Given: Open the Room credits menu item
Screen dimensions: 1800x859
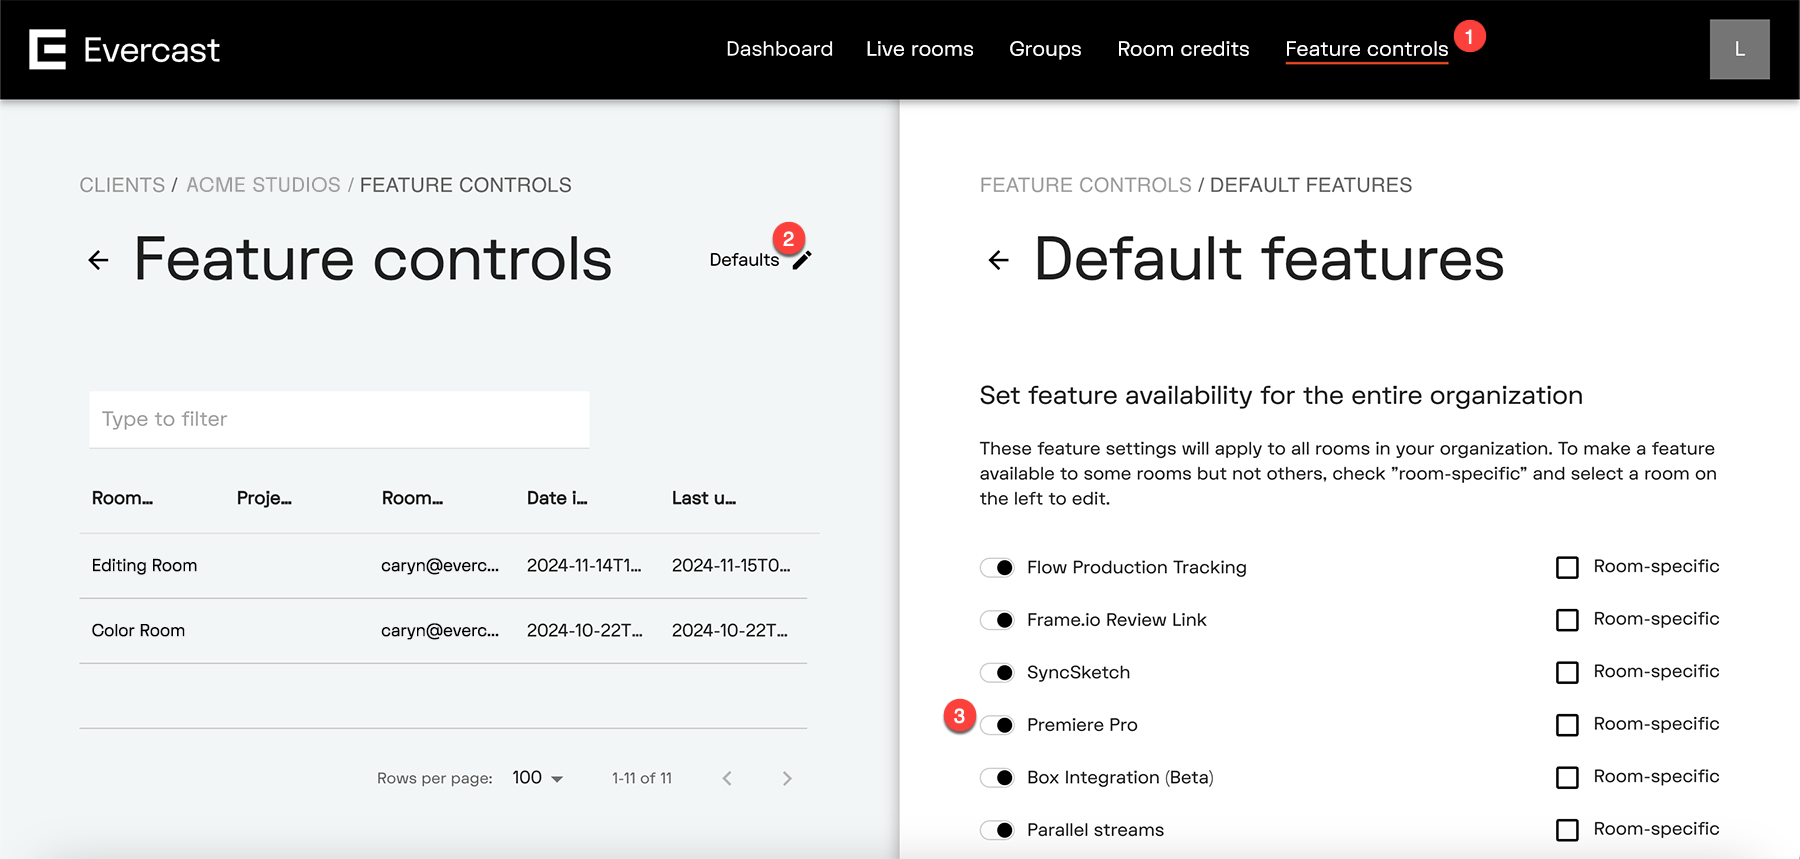Looking at the screenshot, I should [x=1183, y=49].
